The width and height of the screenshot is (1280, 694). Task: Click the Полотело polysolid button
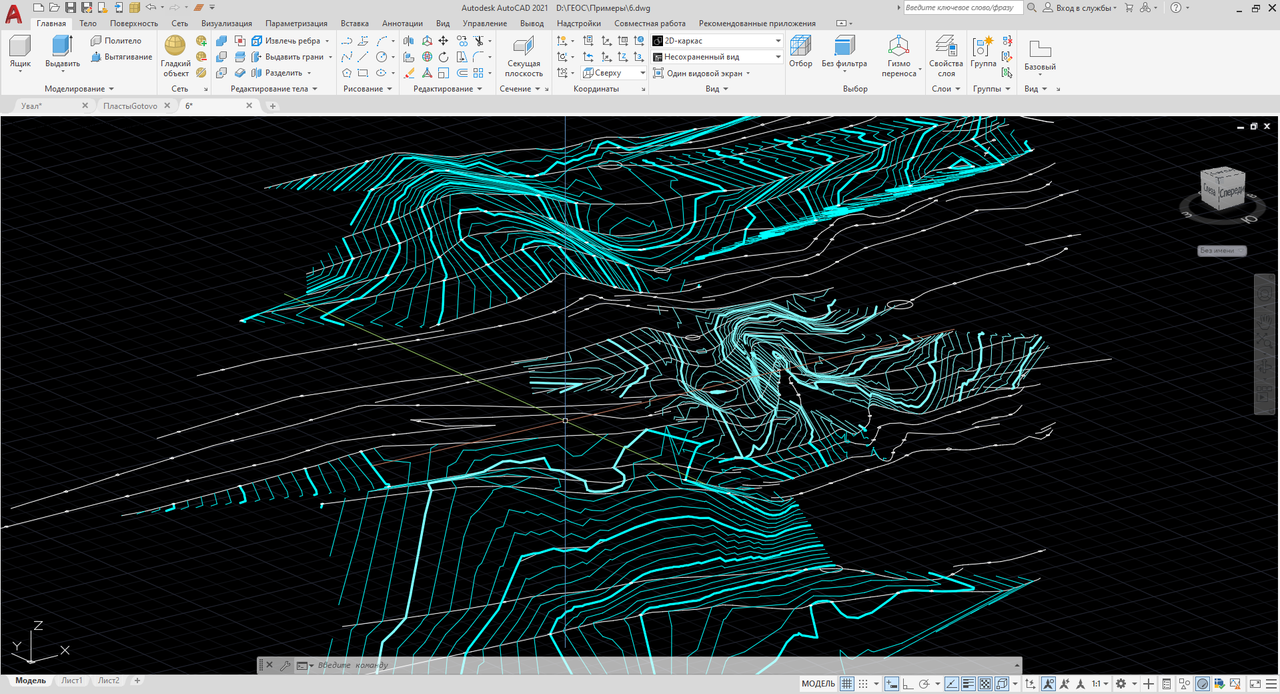pos(115,41)
